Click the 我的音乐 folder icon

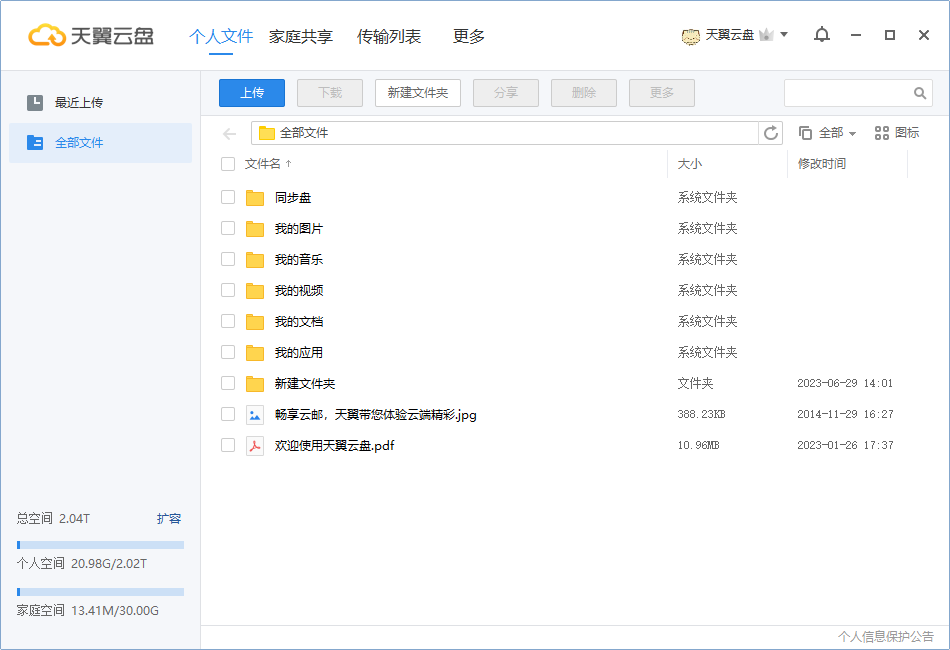tap(255, 260)
